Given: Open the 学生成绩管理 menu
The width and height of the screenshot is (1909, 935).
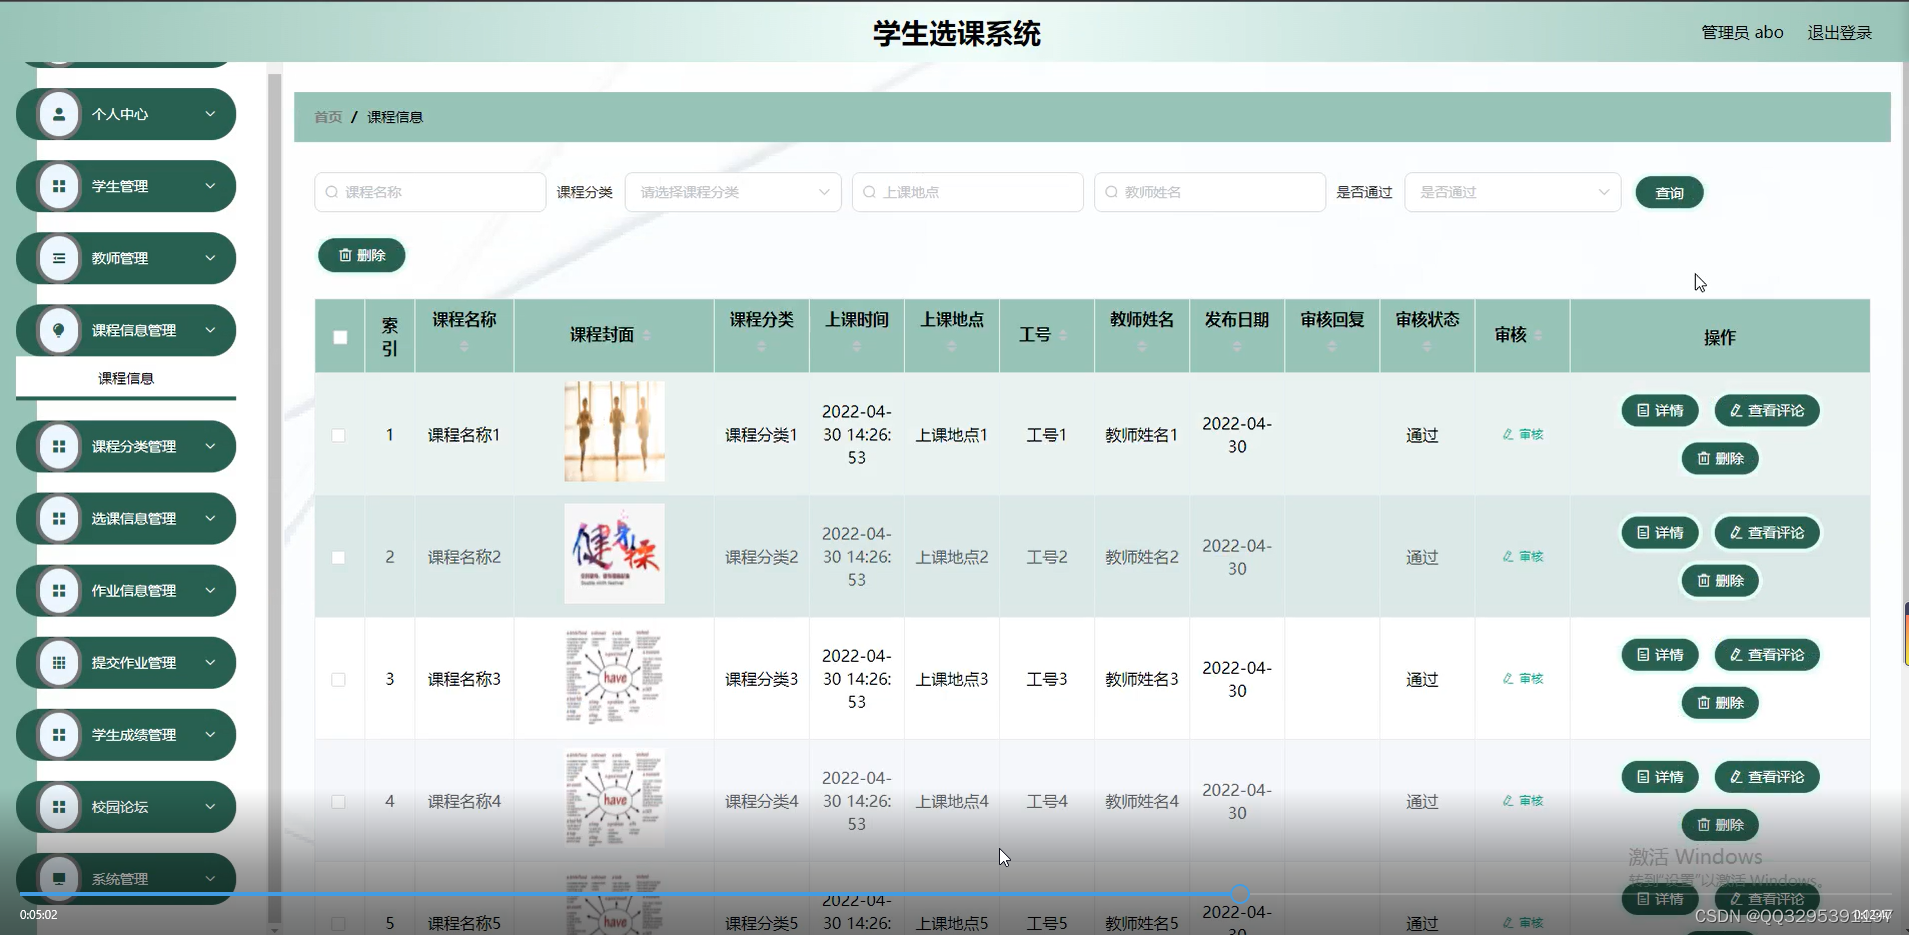Looking at the screenshot, I should pyautogui.click(x=126, y=734).
